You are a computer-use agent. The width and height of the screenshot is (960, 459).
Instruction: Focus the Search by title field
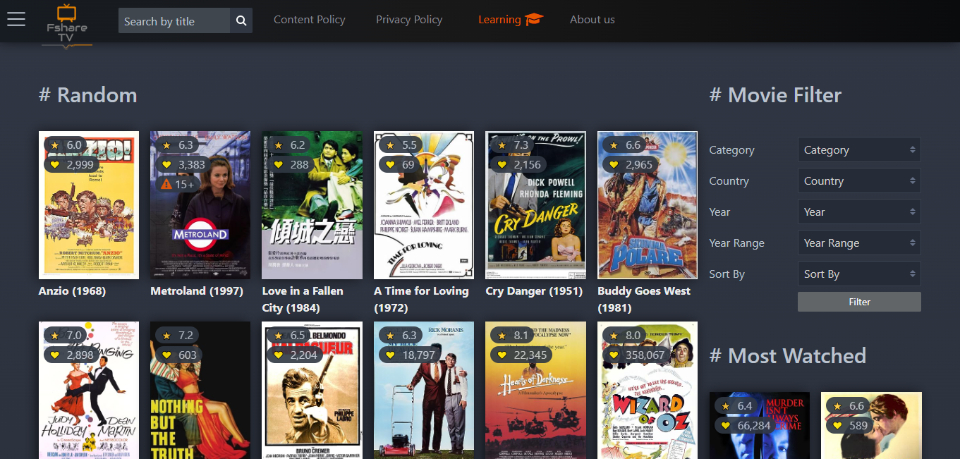(174, 21)
